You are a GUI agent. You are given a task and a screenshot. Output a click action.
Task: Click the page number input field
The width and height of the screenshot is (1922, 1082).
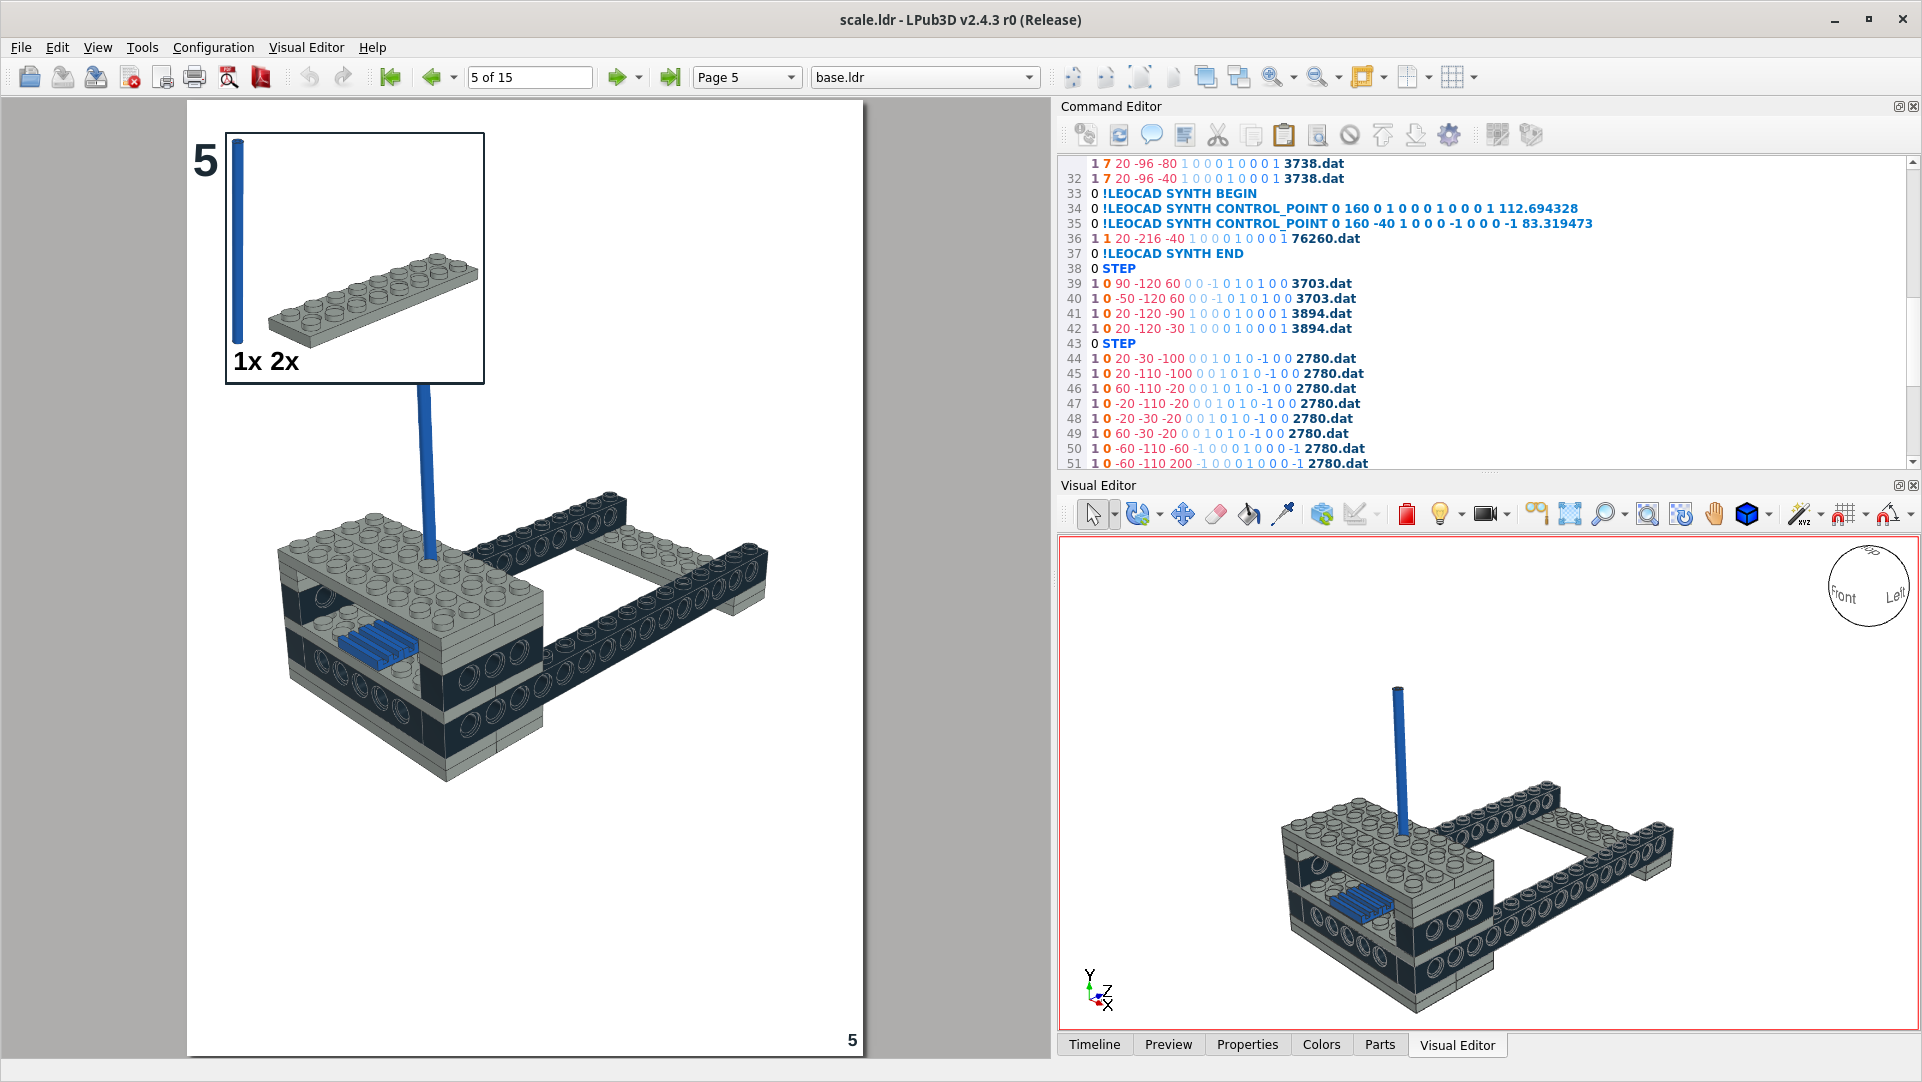pyautogui.click(x=530, y=77)
